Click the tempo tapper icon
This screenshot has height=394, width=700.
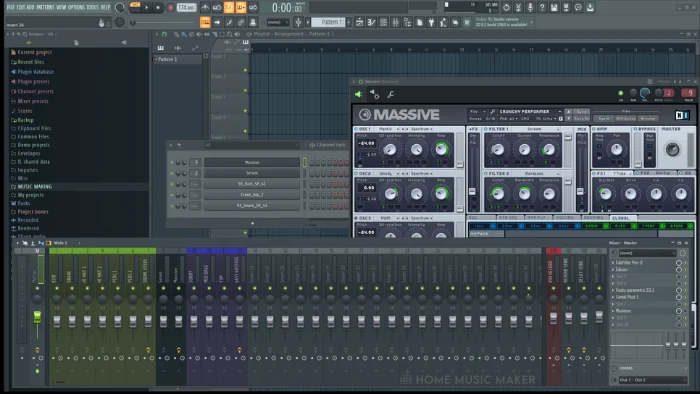click(443, 22)
